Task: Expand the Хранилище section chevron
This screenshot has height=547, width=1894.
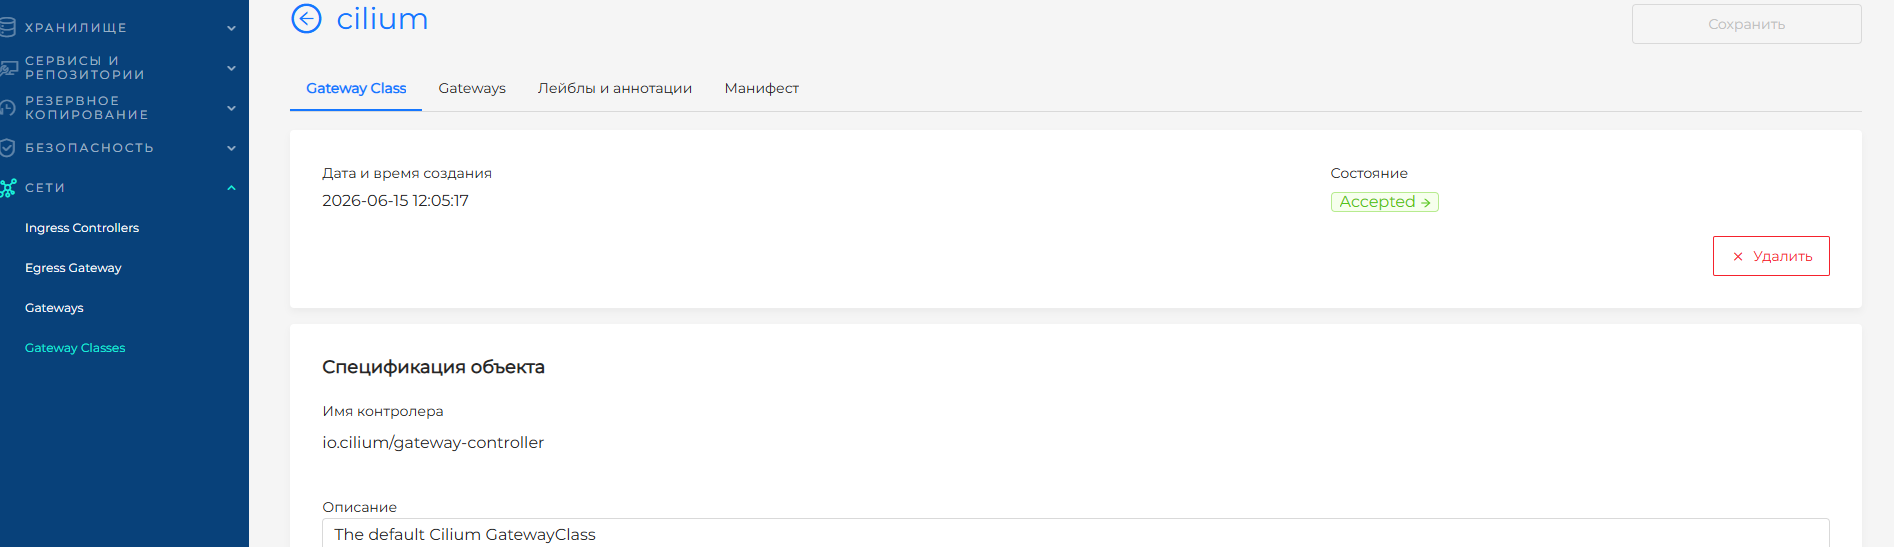Action: tap(231, 28)
